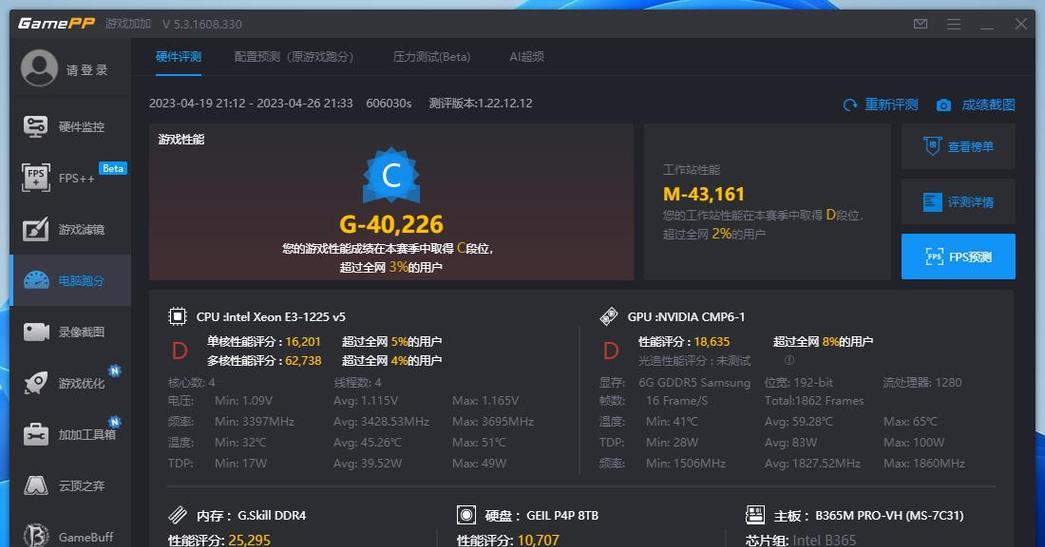Click CPU Avg: 45.26℃ temperature value

coord(368,442)
